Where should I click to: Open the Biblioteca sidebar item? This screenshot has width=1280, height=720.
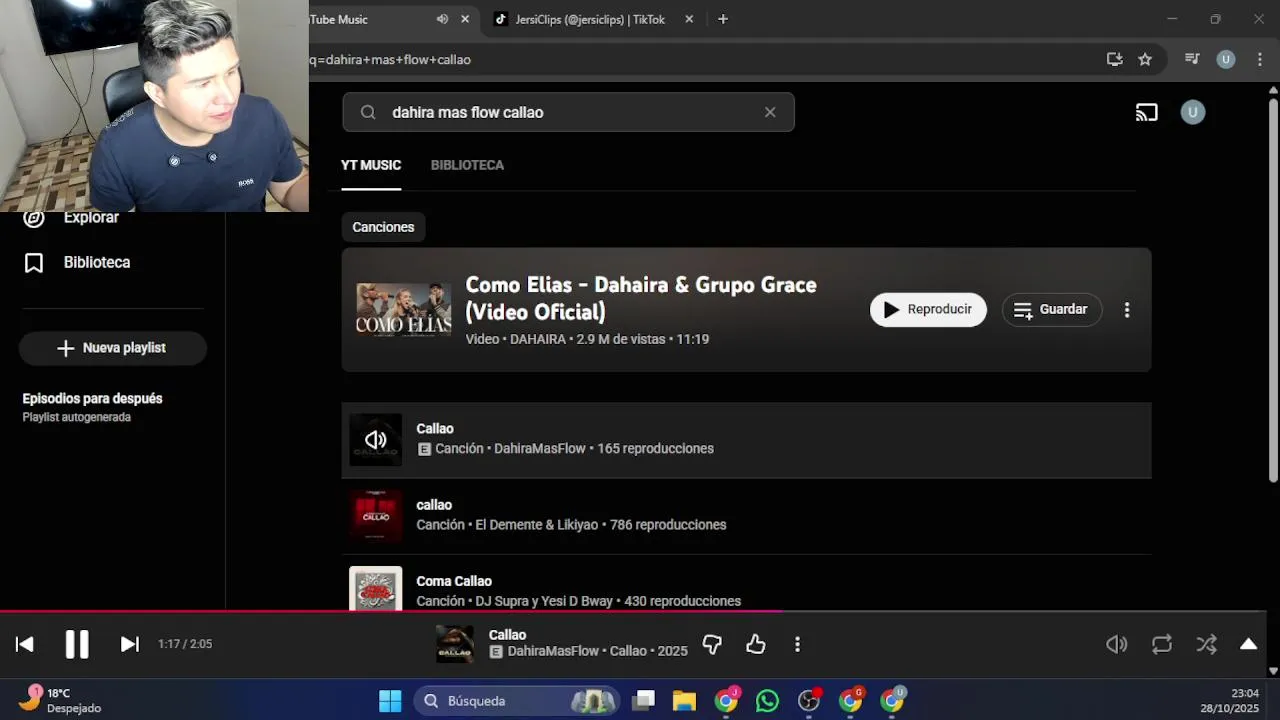point(78,263)
